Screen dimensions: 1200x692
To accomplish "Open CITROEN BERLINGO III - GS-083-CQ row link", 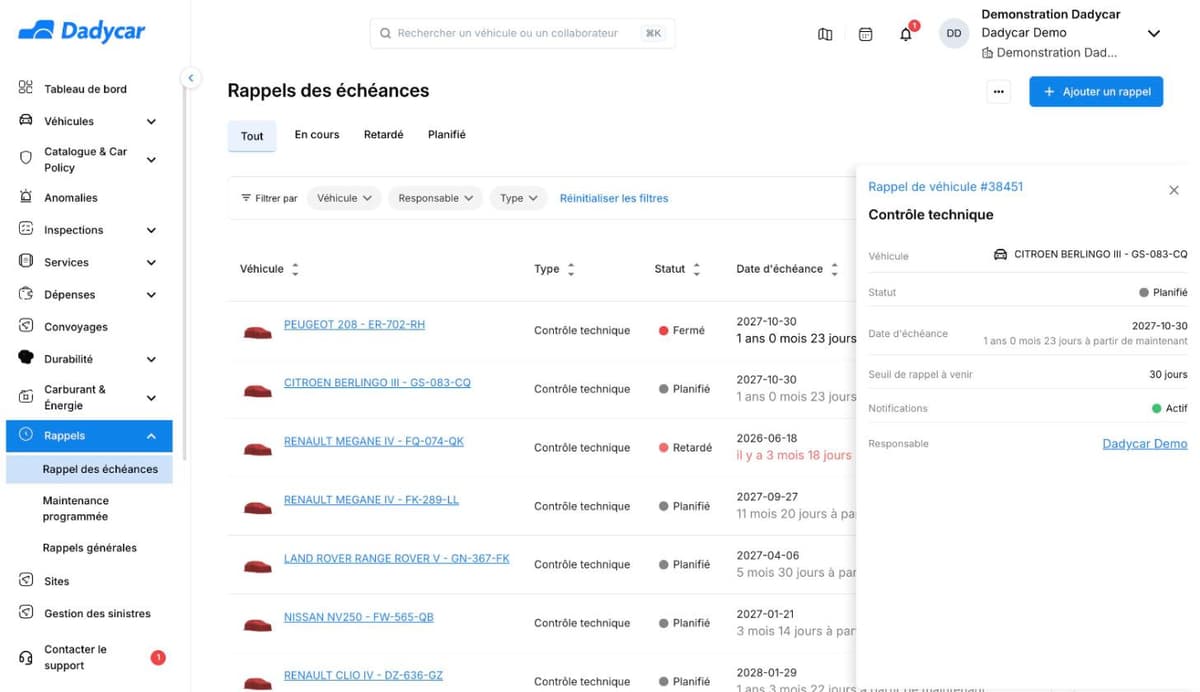I will pyautogui.click(x=377, y=383).
